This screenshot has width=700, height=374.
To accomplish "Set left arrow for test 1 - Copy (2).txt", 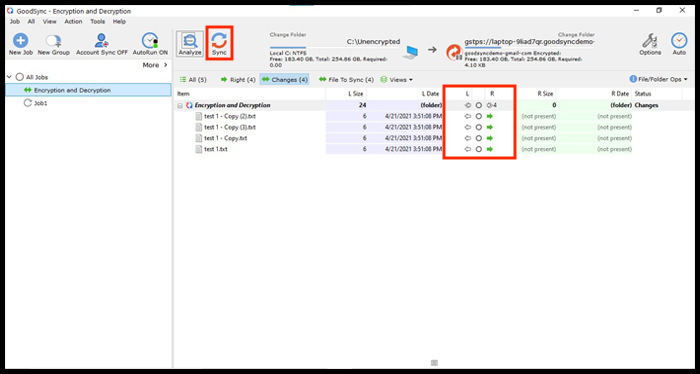I will tap(467, 116).
